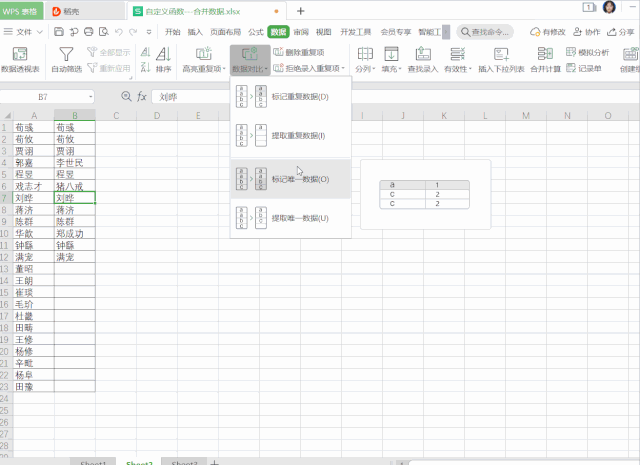Click the fx insert function icon
This screenshot has height=465, width=640.
(142, 97)
